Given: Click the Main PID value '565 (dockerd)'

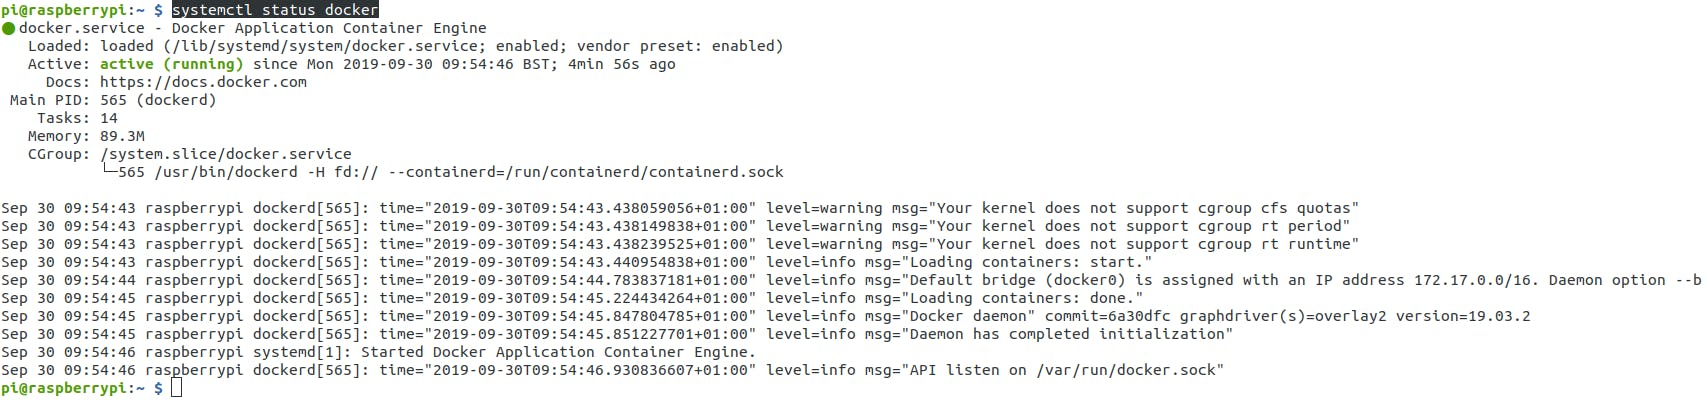Looking at the screenshot, I should click(158, 100).
